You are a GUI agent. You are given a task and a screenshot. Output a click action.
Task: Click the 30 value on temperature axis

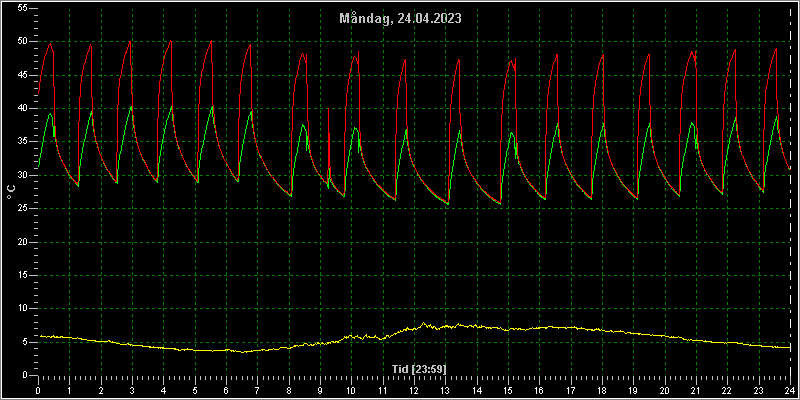click(23, 175)
